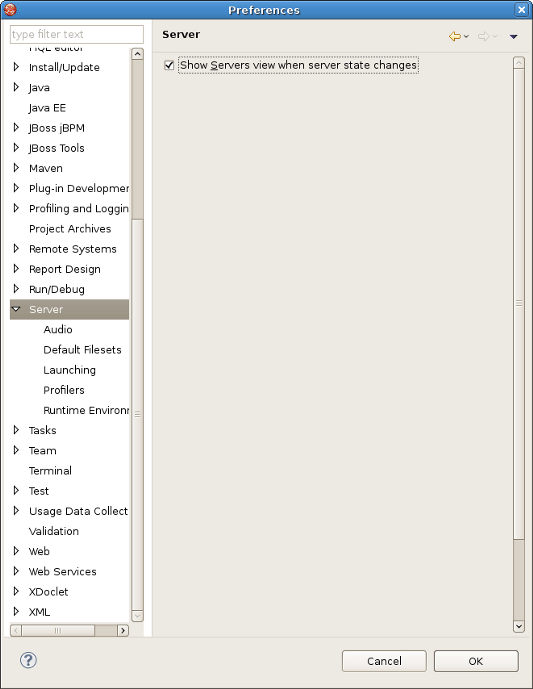Viewport: 533px width, 689px height.
Task: Expand the Run/Debug node
Action: (x=16, y=289)
